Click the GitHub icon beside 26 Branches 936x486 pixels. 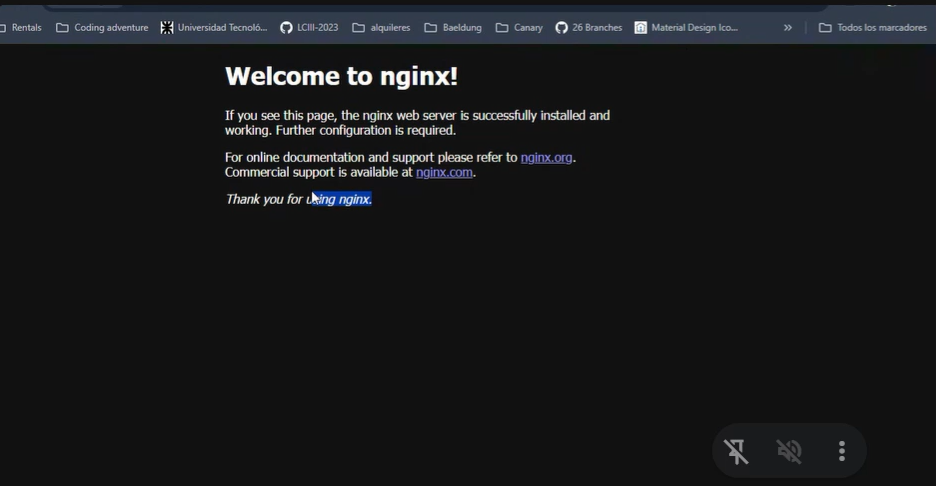point(562,27)
